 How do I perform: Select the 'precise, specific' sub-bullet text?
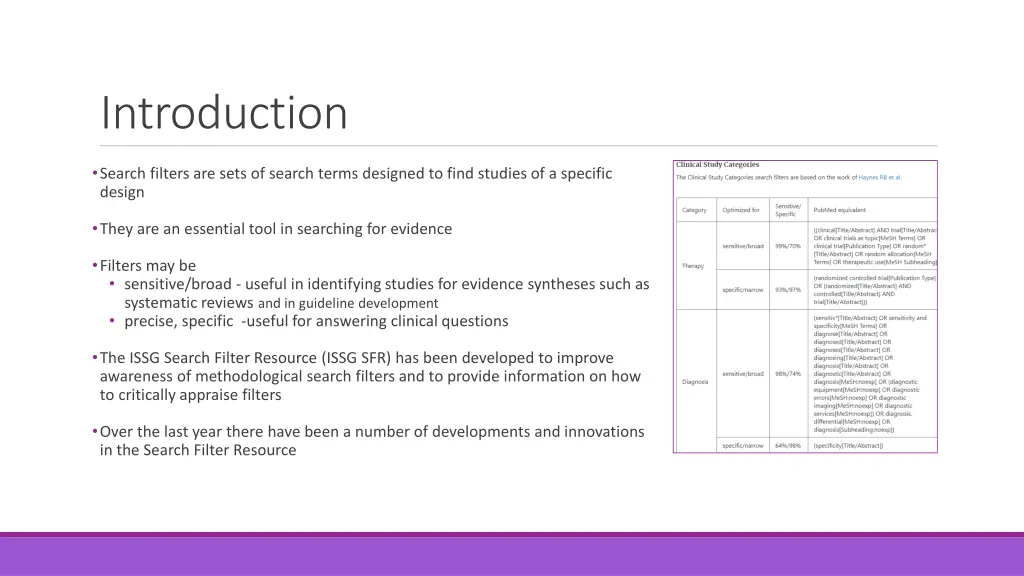pyautogui.click(x=316, y=321)
